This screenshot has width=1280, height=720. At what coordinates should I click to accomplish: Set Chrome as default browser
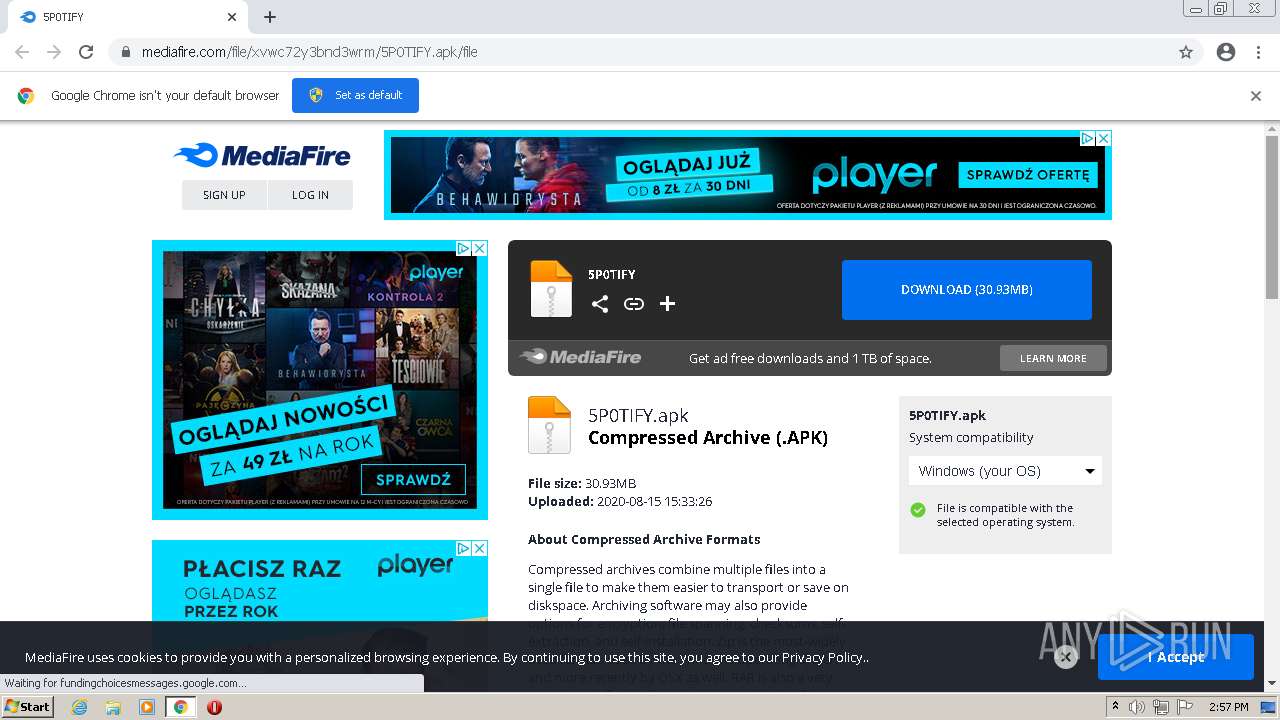click(355, 95)
